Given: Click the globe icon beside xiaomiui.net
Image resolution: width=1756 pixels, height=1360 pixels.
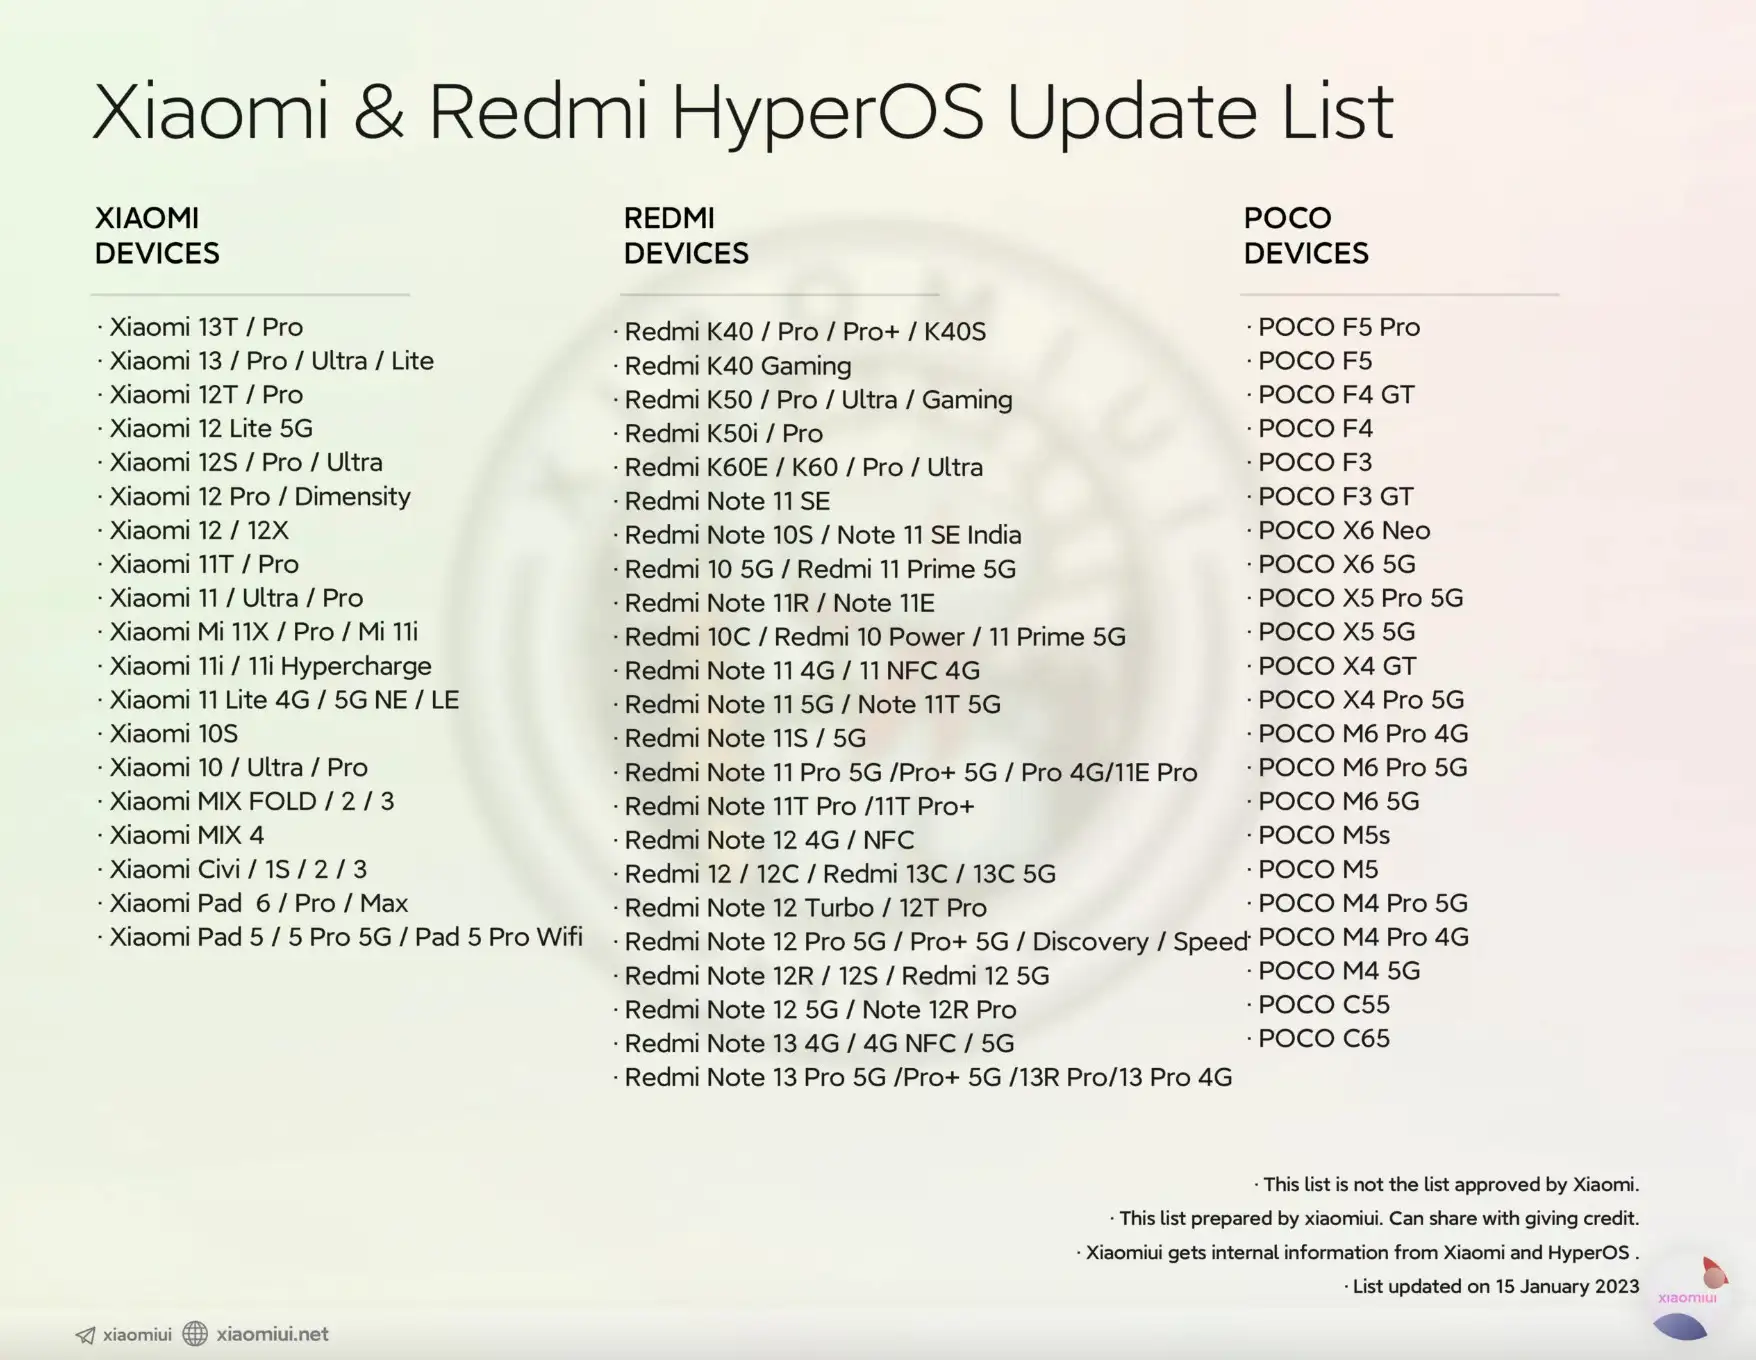Looking at the screenshot, I should [x=195, y=1334].
